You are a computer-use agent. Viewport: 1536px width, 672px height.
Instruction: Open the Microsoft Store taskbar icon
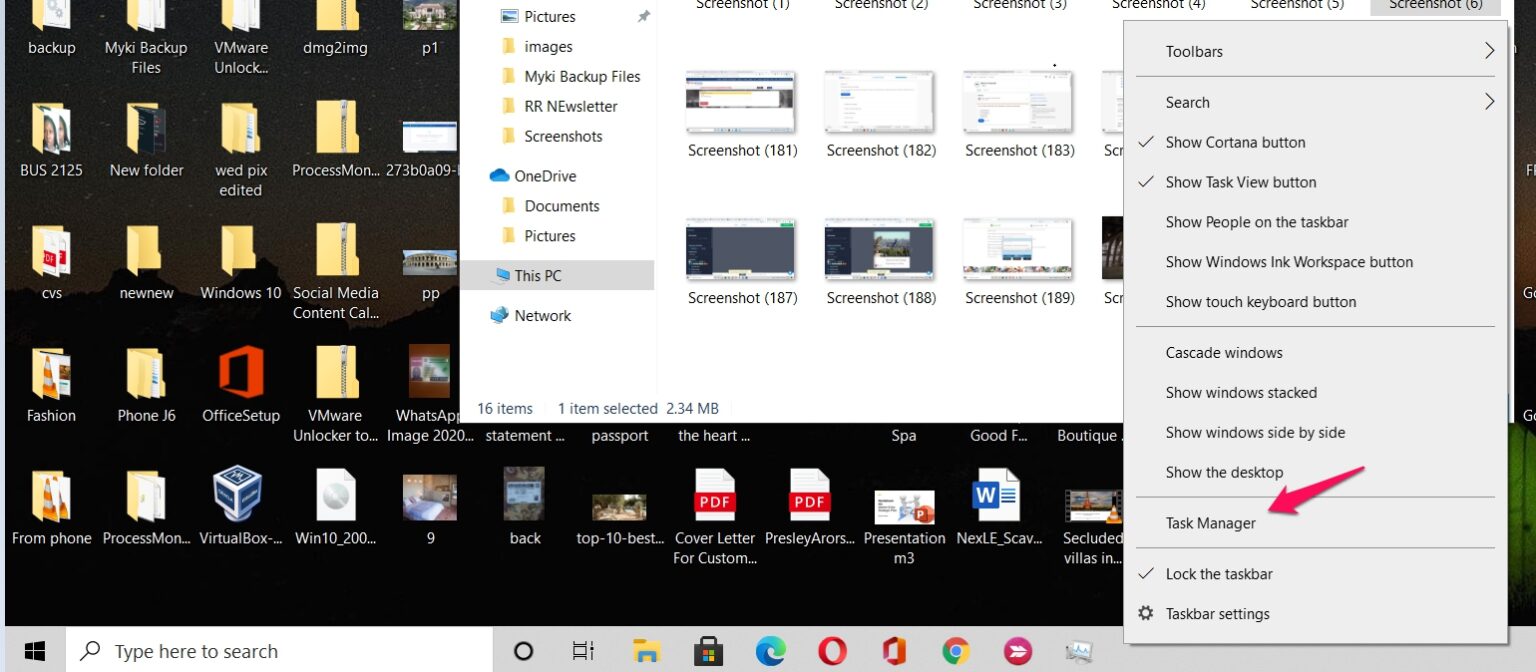pos(708,651)
